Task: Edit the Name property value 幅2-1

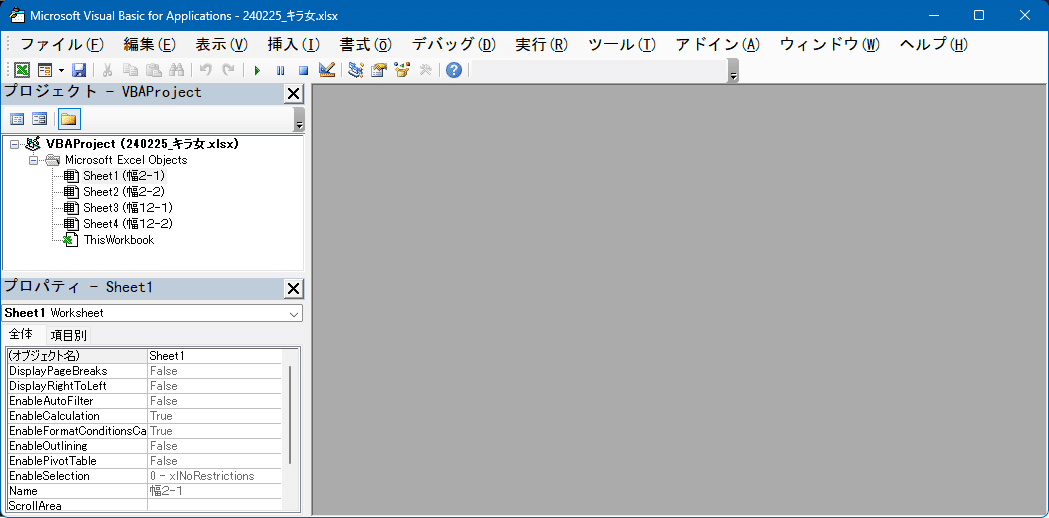Action: coord(214,491)
